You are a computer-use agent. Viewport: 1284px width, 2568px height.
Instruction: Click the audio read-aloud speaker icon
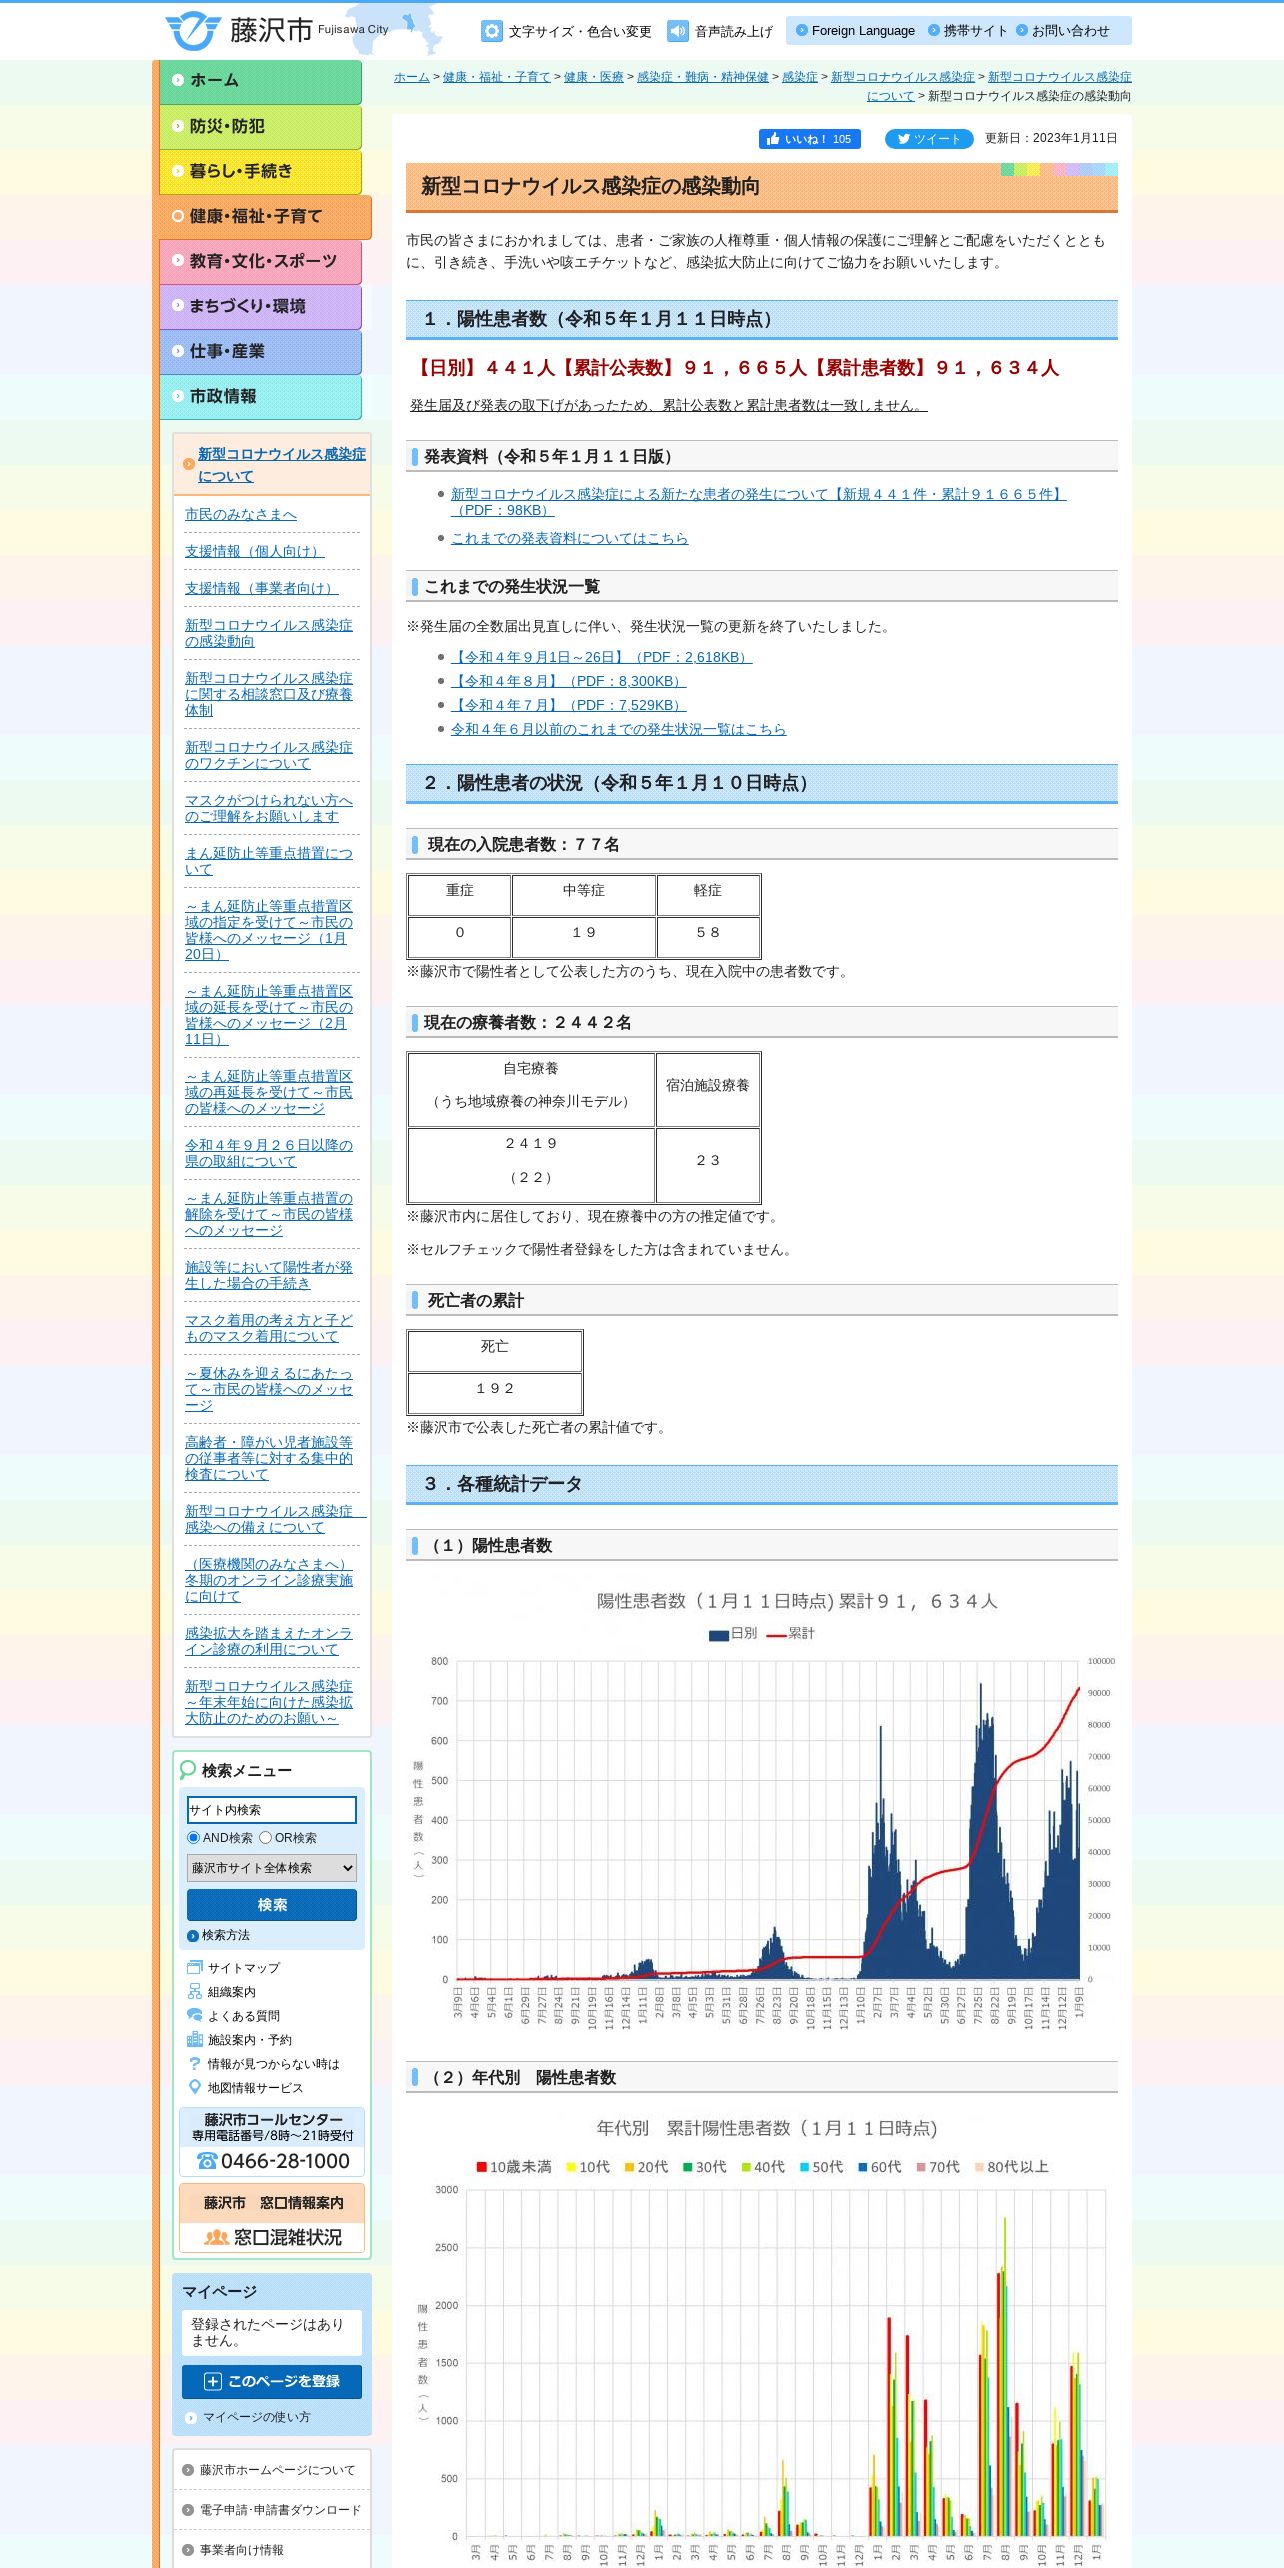(x=678, y=31)
